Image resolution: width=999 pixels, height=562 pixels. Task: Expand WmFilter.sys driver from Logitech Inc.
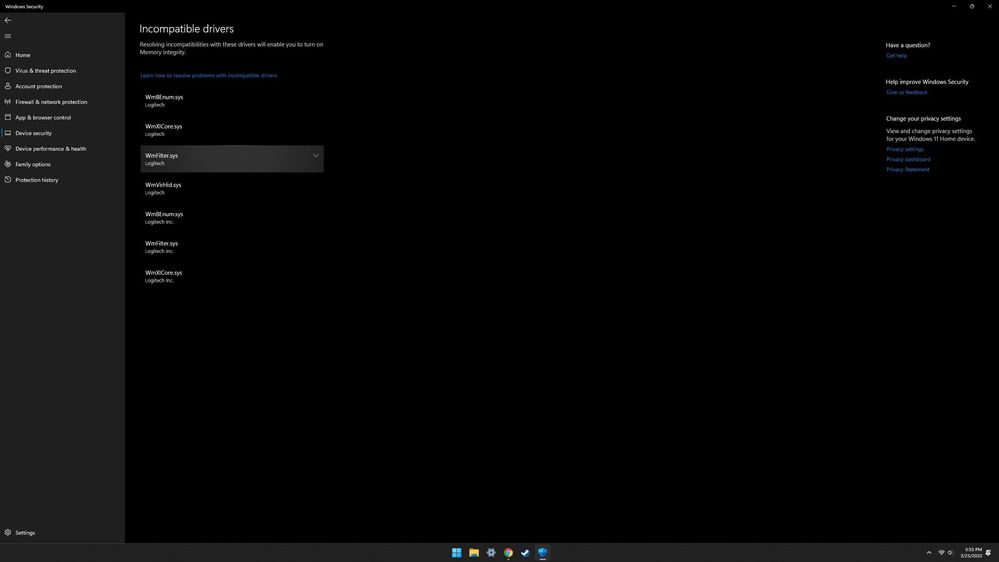point(232,247)
